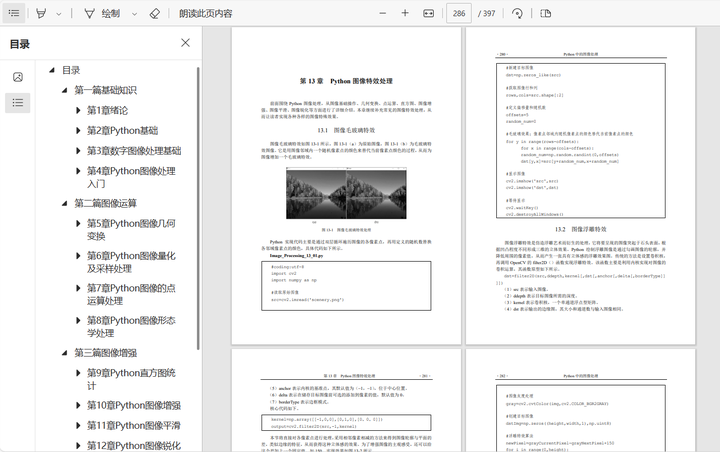Go to 第7章Python图像的点运算处理 entry

click(131, 294)
